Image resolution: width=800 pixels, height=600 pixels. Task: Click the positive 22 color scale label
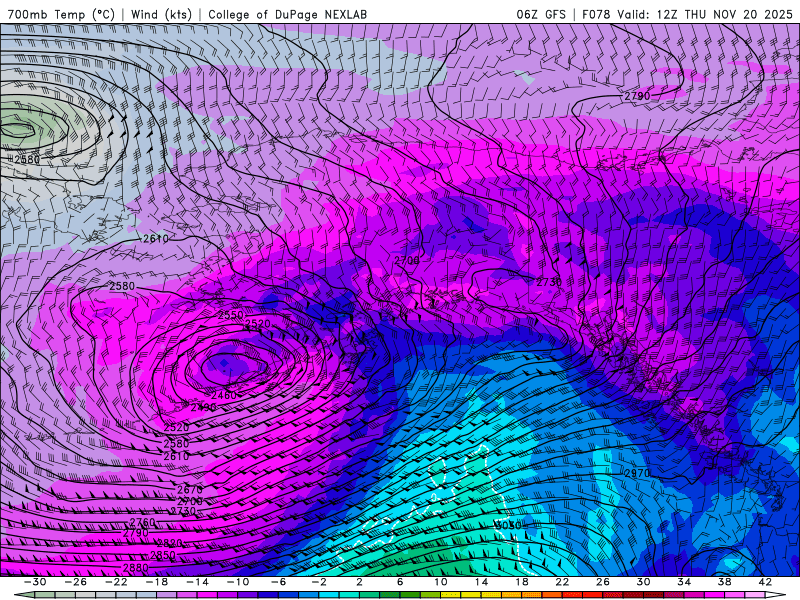562,582
